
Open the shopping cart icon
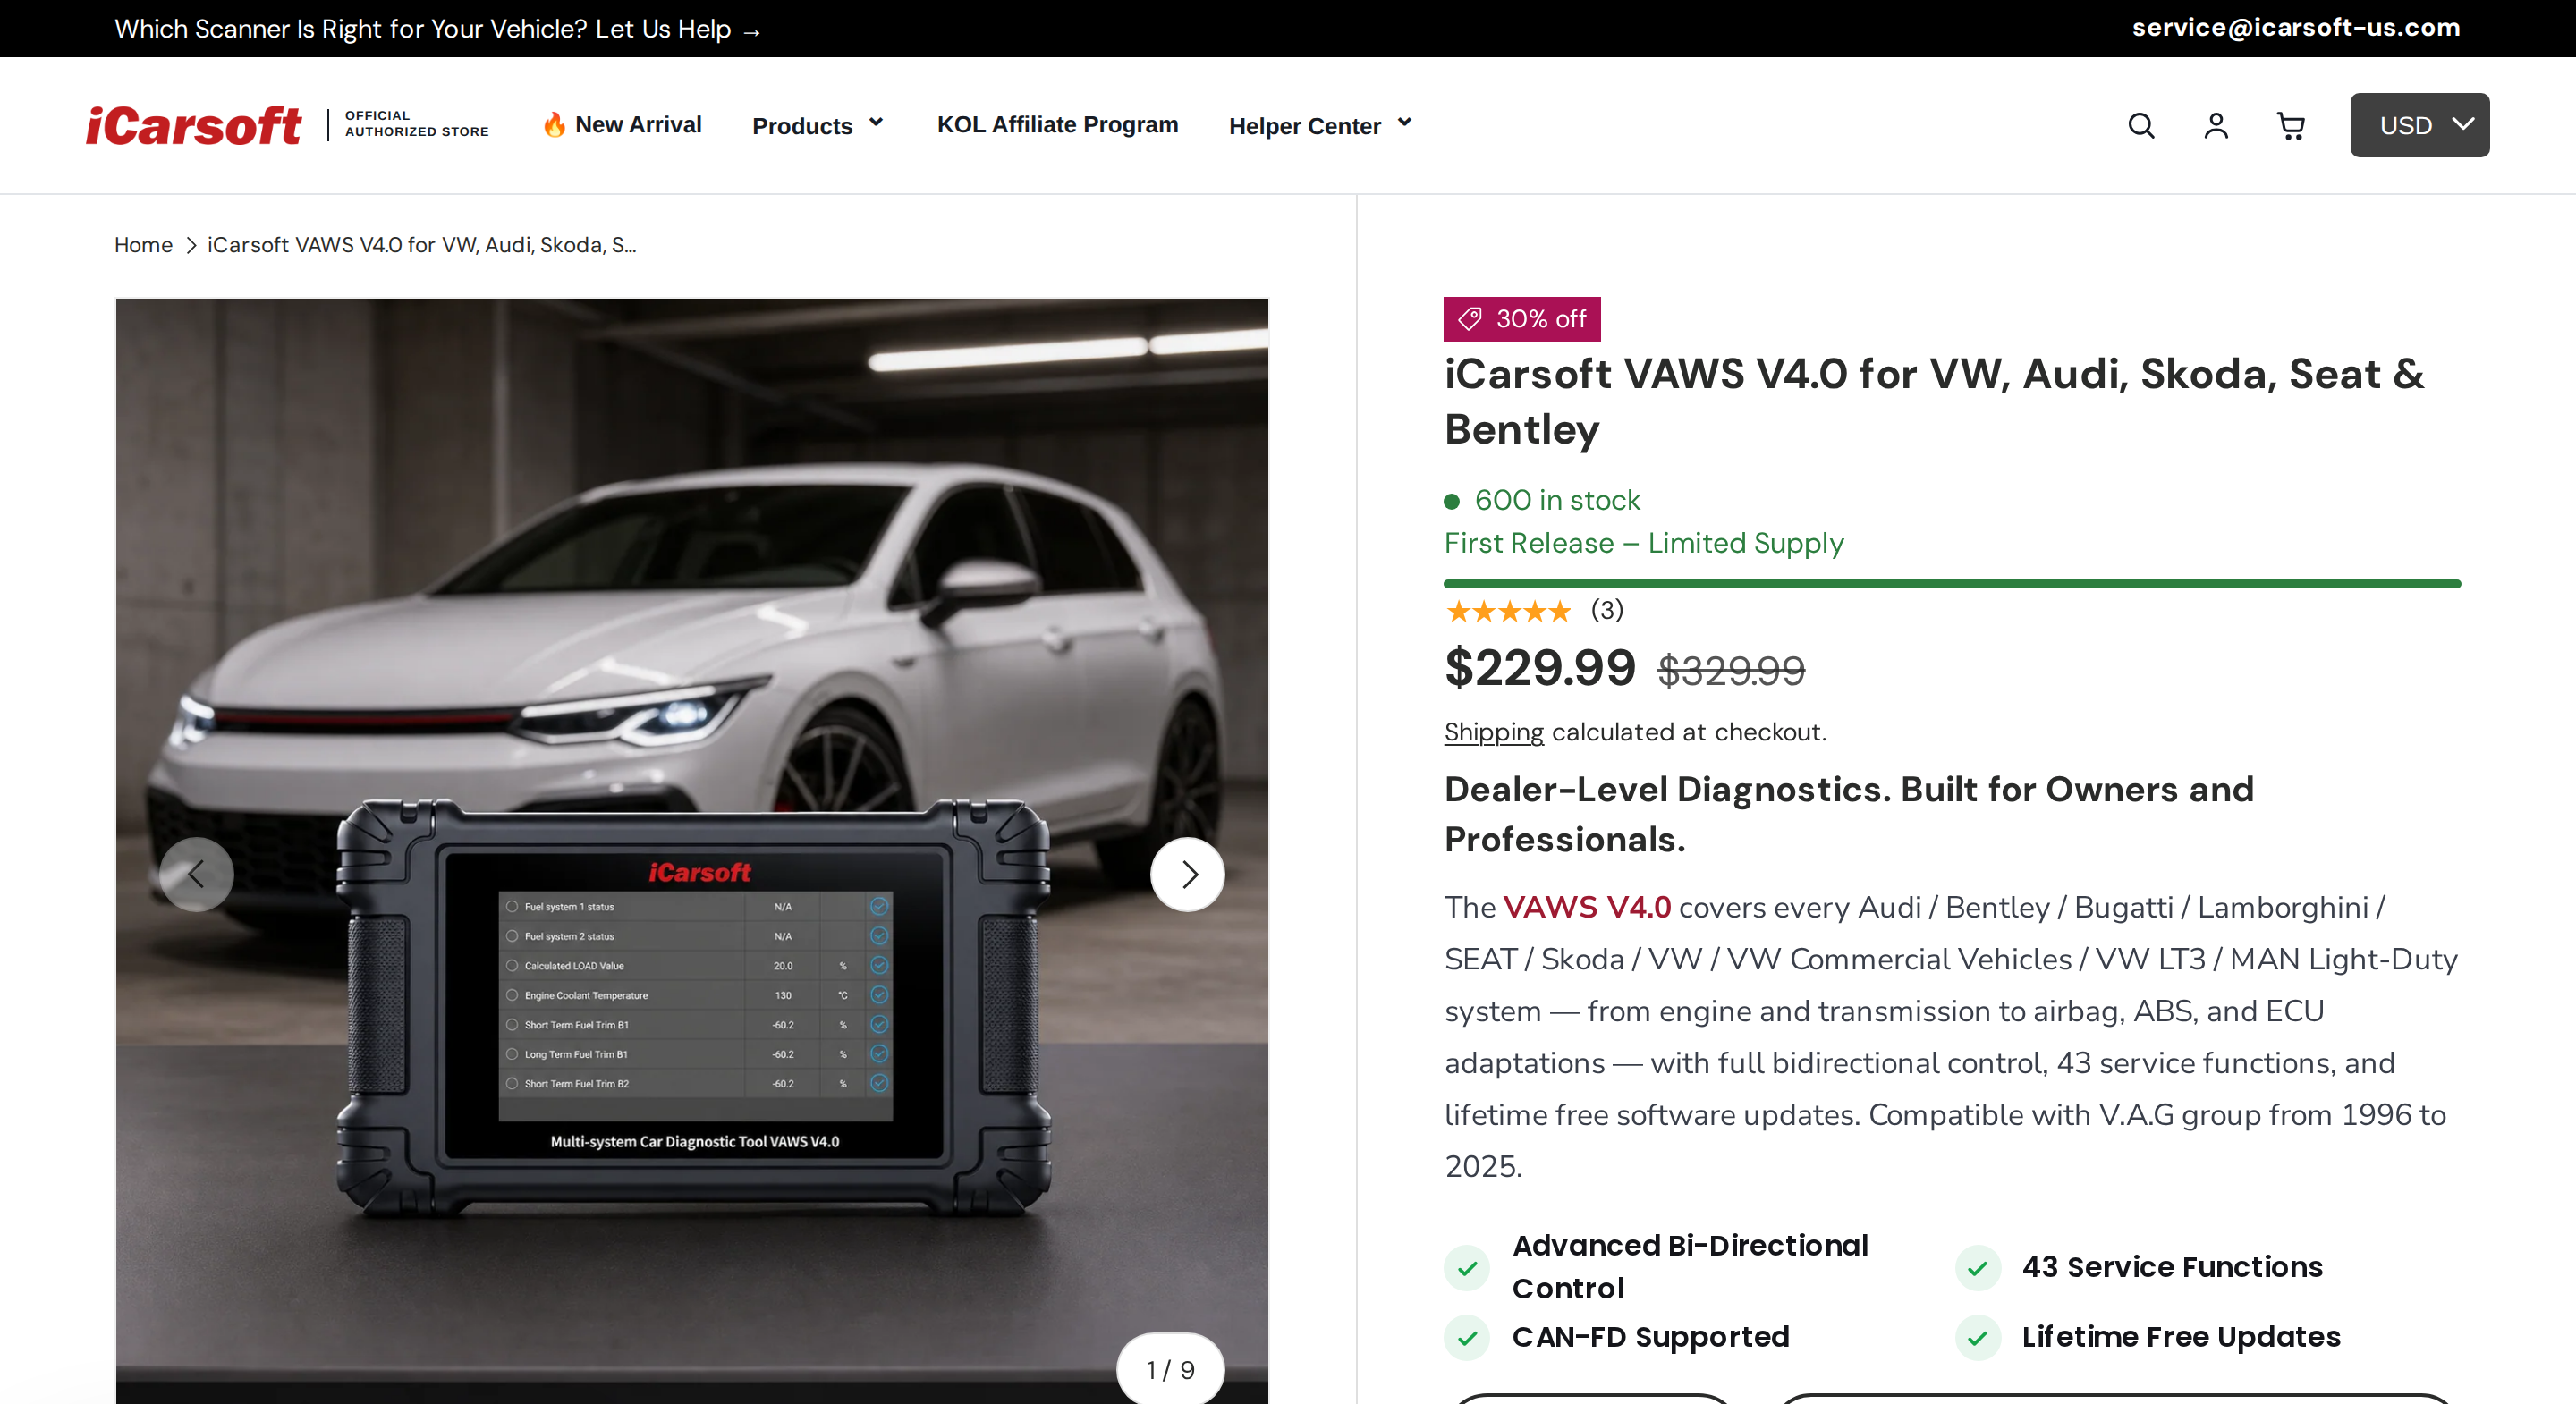[x=2291, y=125]
